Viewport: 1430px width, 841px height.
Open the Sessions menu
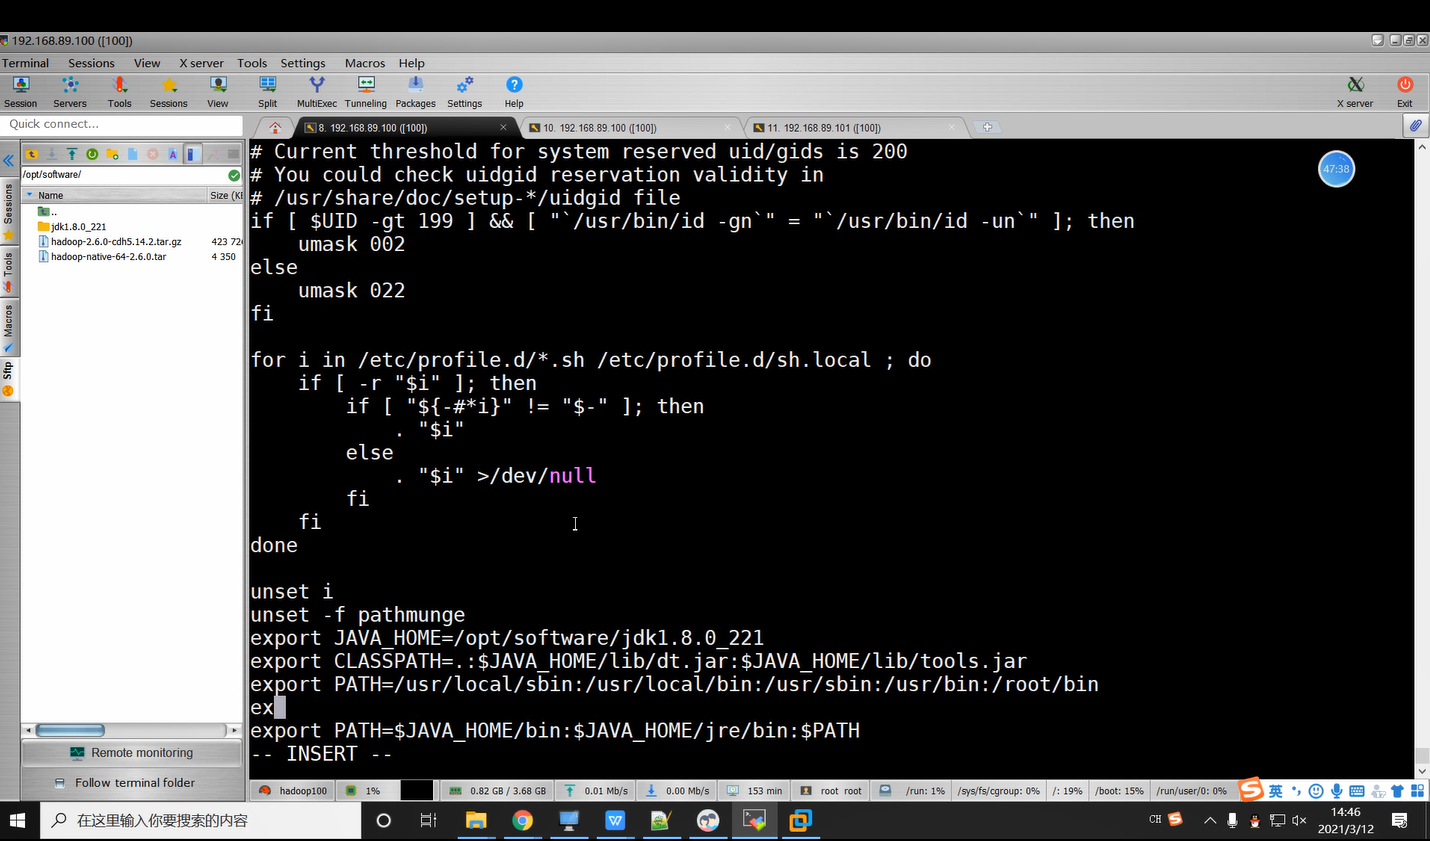91,63
